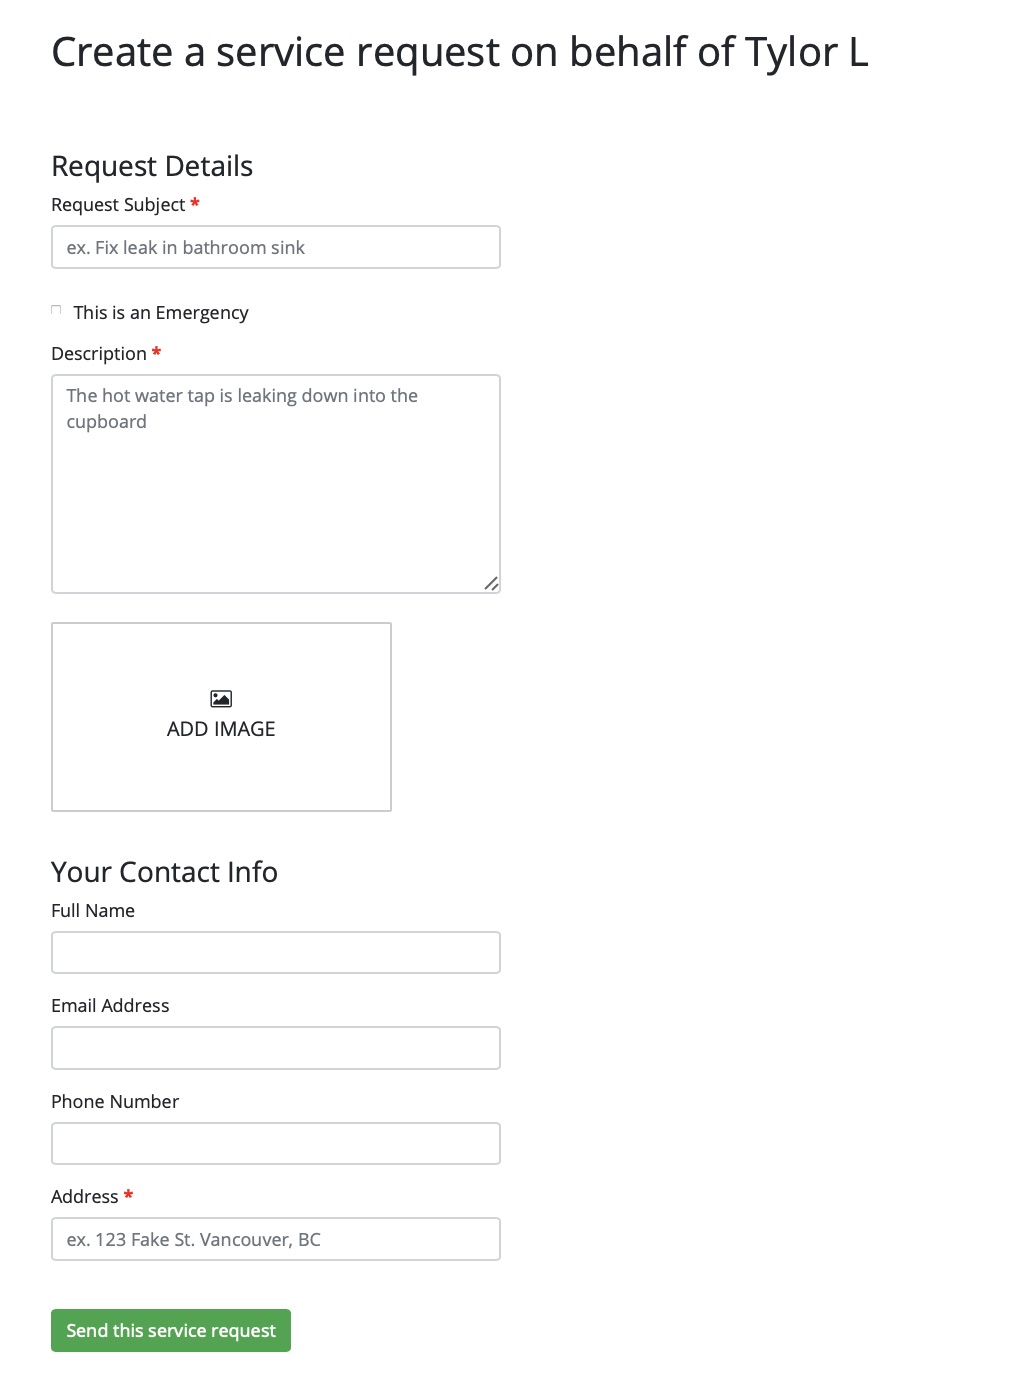
Task: Click the "Address" field label
Action: pos(85,1197)
